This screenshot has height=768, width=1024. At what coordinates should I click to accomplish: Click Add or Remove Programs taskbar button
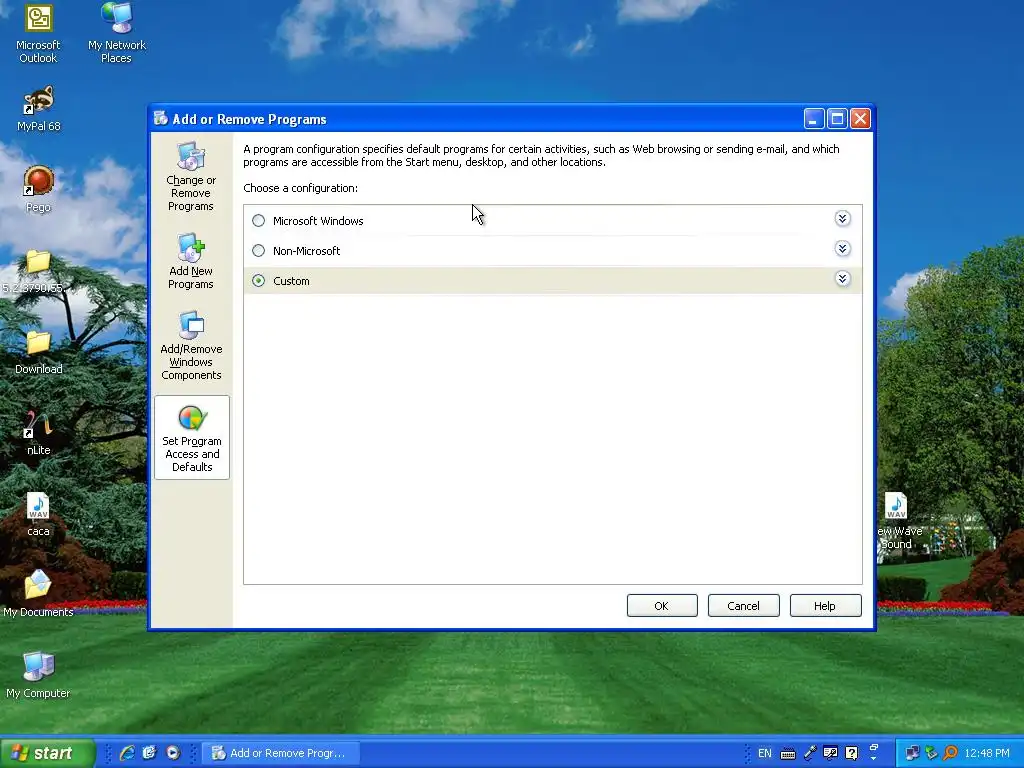coord(280,753)
